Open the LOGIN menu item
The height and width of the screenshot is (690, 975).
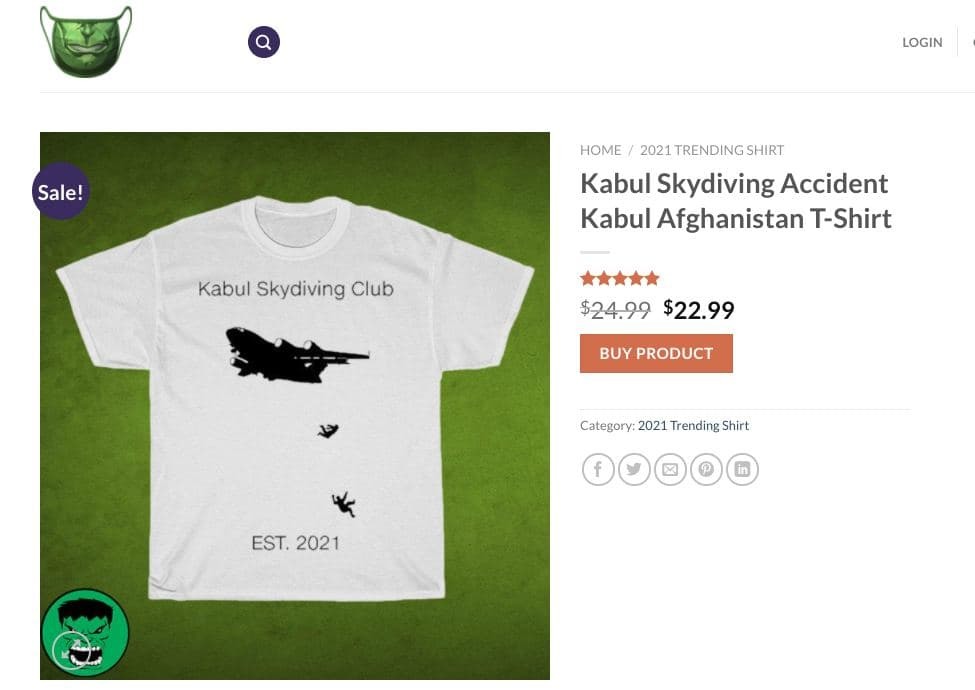coord(922,42)
